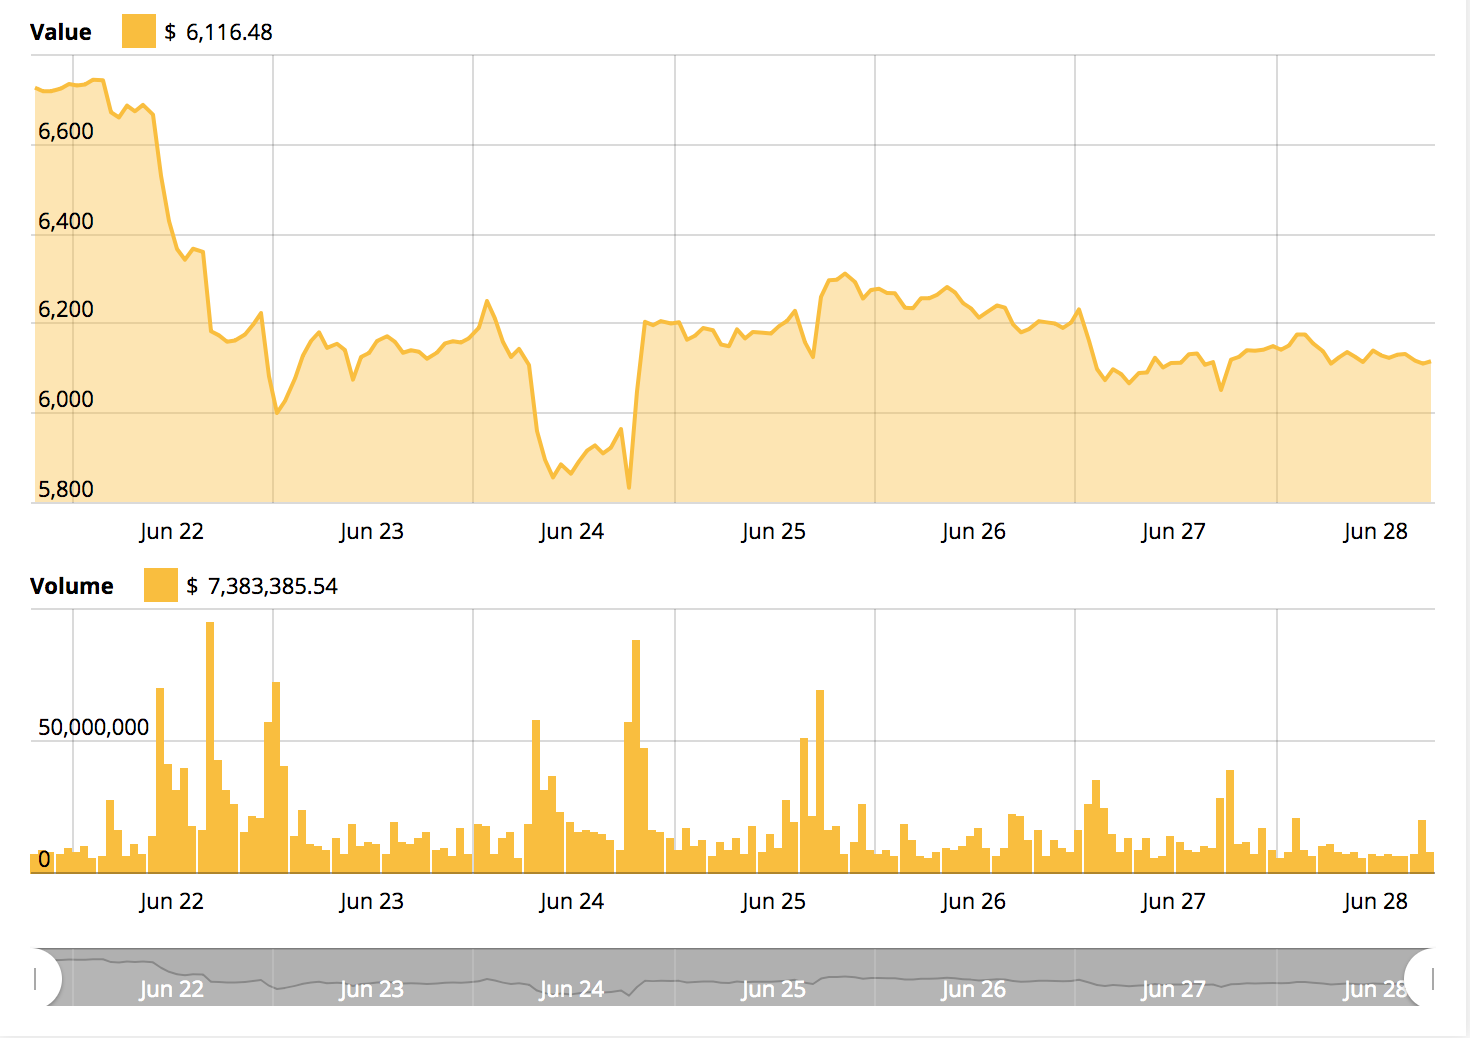Image resolution: width=1470 pixels, height=1038 pixels.
Task: Click the orange Value legend swatch
Action: 137,31
